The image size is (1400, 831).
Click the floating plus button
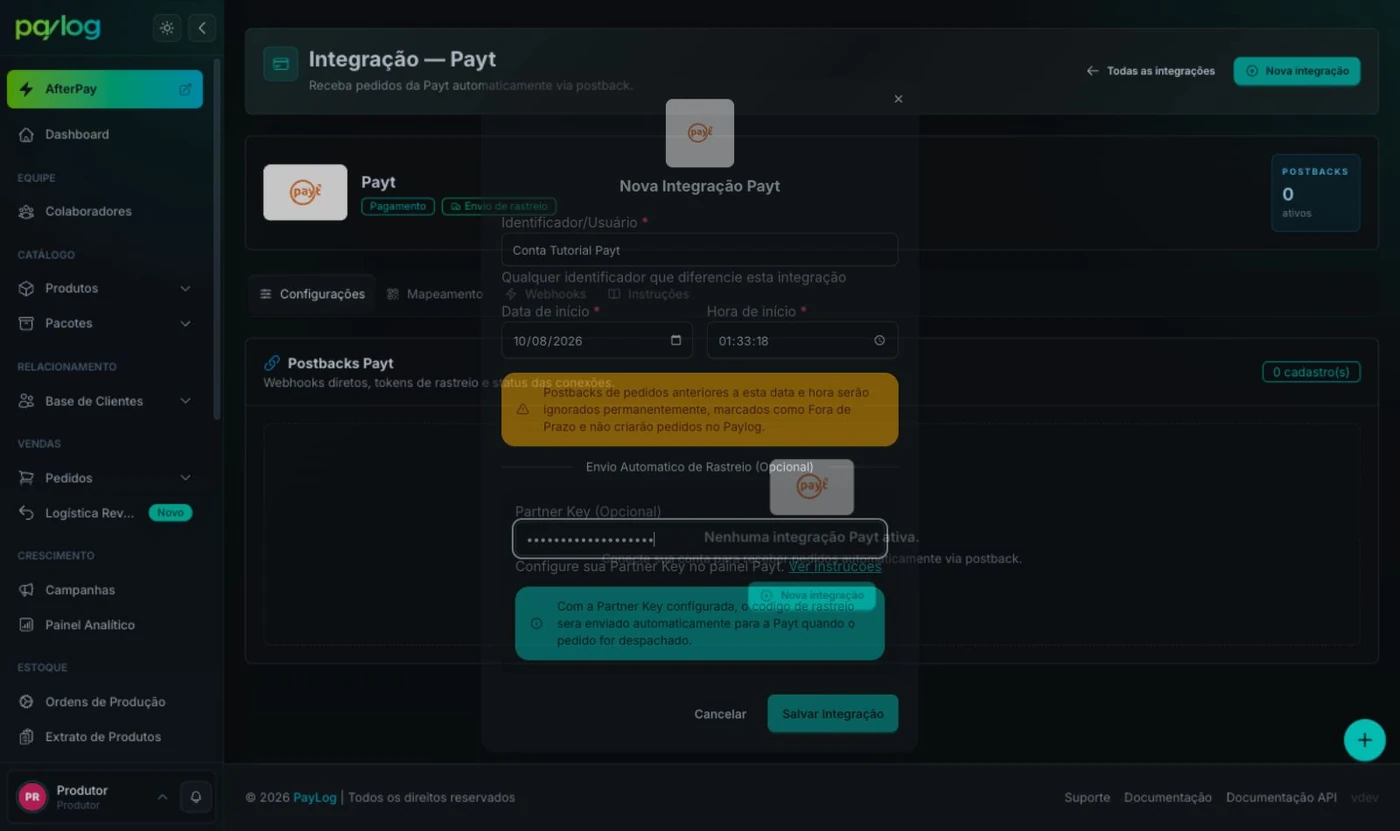point(1364,741)
